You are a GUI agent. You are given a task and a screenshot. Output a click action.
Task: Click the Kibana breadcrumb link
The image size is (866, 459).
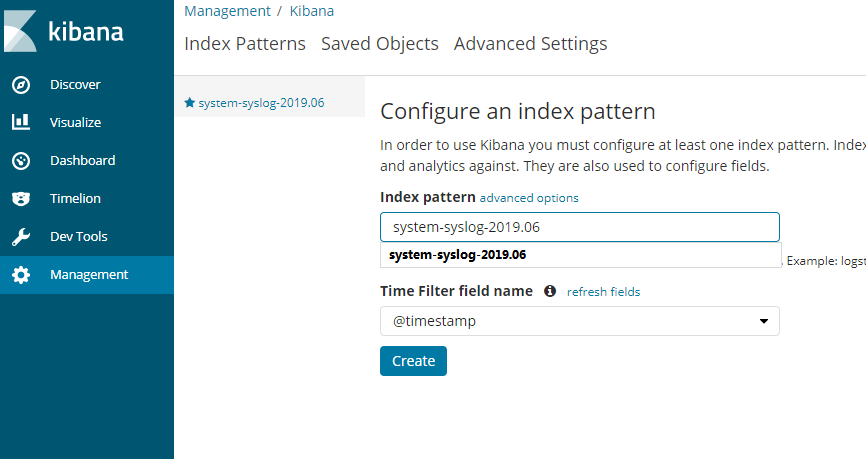[x=311, y=11]
